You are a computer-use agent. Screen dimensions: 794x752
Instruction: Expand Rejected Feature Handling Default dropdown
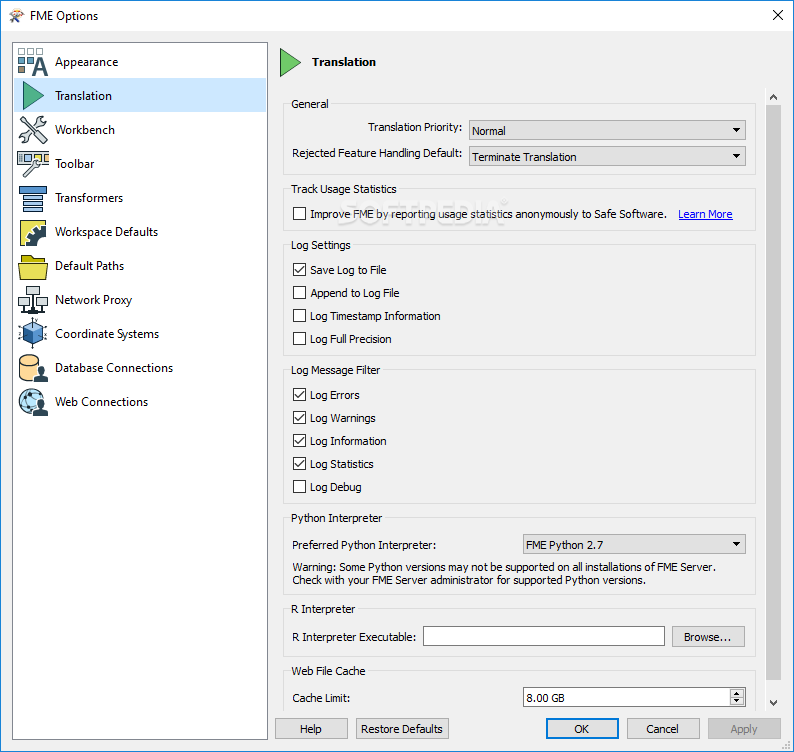pyautogui.click(x=607, y=156)
